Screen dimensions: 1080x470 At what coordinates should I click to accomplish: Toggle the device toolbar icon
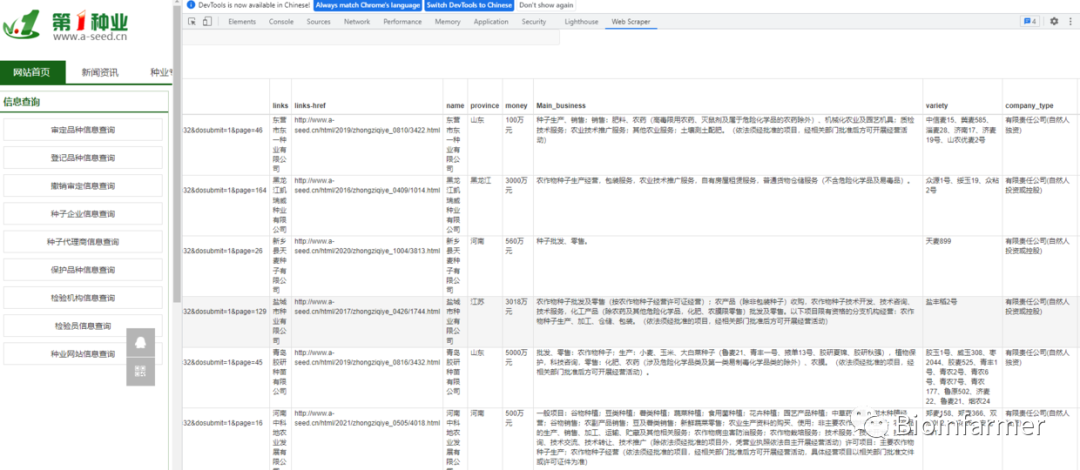click(208, 21)
